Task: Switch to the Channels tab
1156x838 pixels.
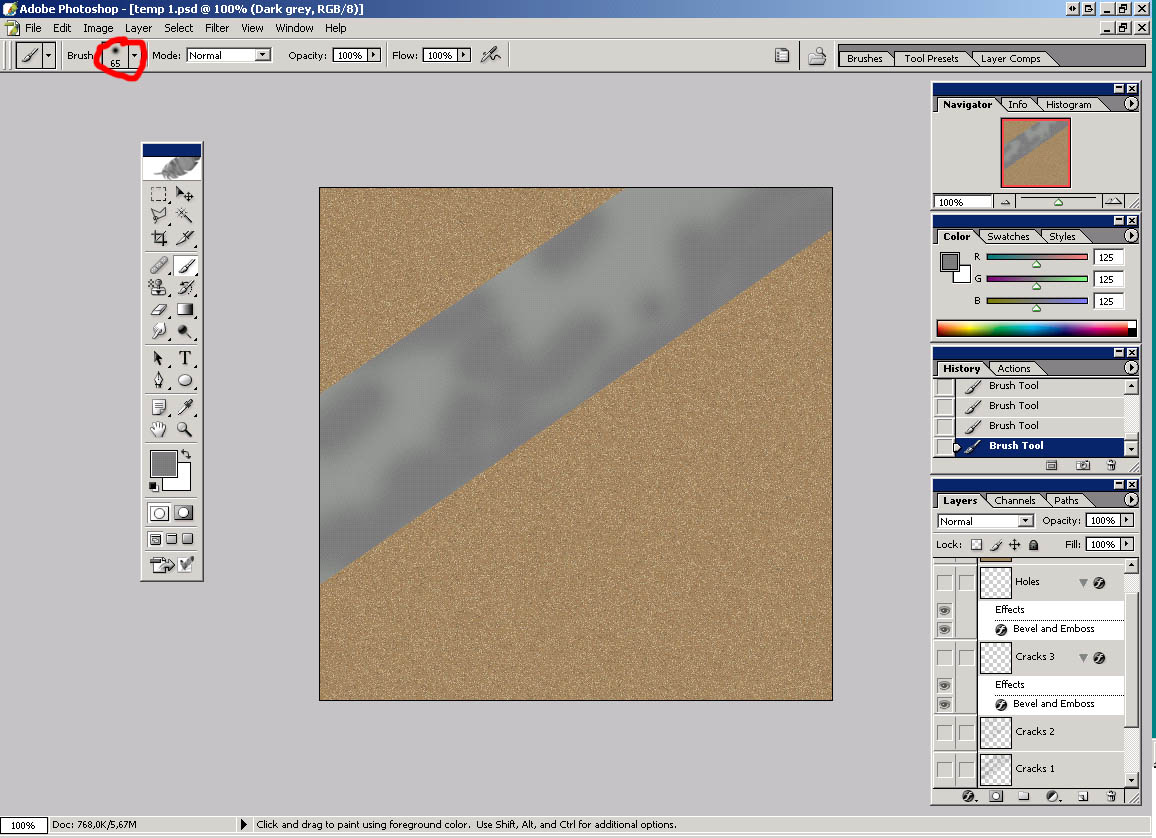Action: (x=1014, y=501)
